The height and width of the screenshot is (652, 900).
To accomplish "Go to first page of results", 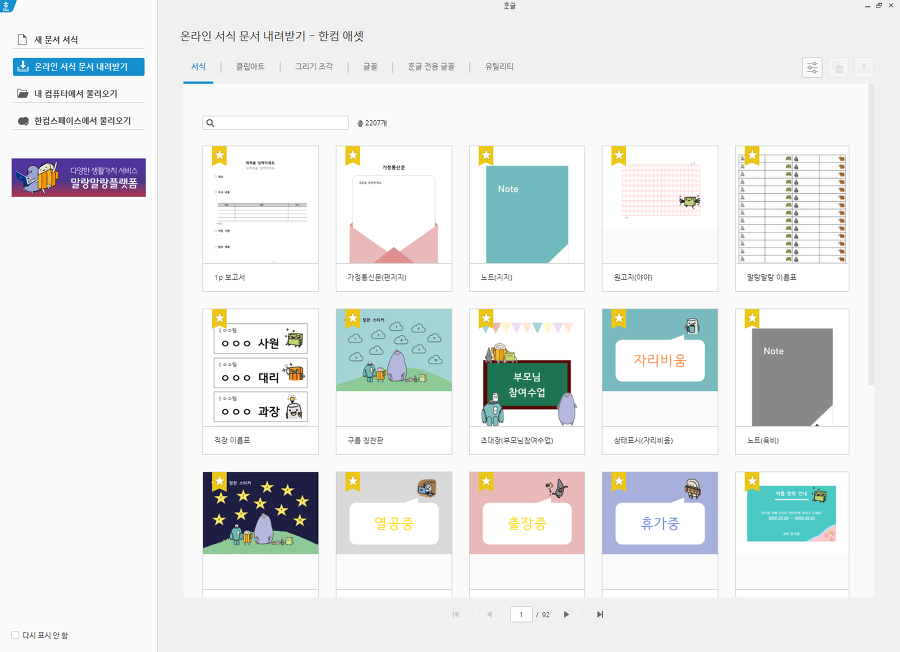I will click(x=456, y=614).
